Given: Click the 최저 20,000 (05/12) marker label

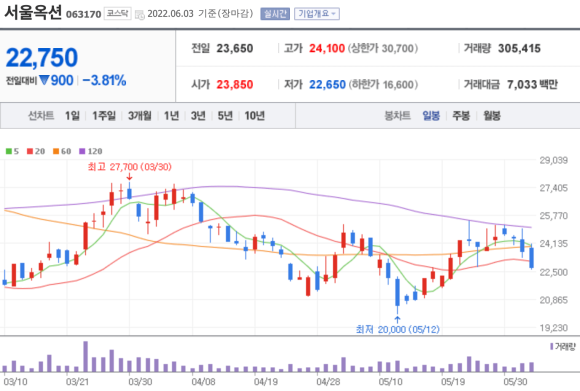Looking at the screenshot, I should pyautogui.click(x=398, y=329).
